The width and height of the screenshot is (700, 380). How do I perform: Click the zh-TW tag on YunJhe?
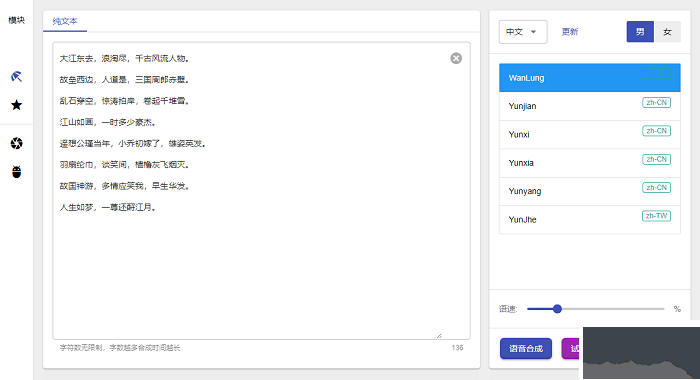[656, 216]
